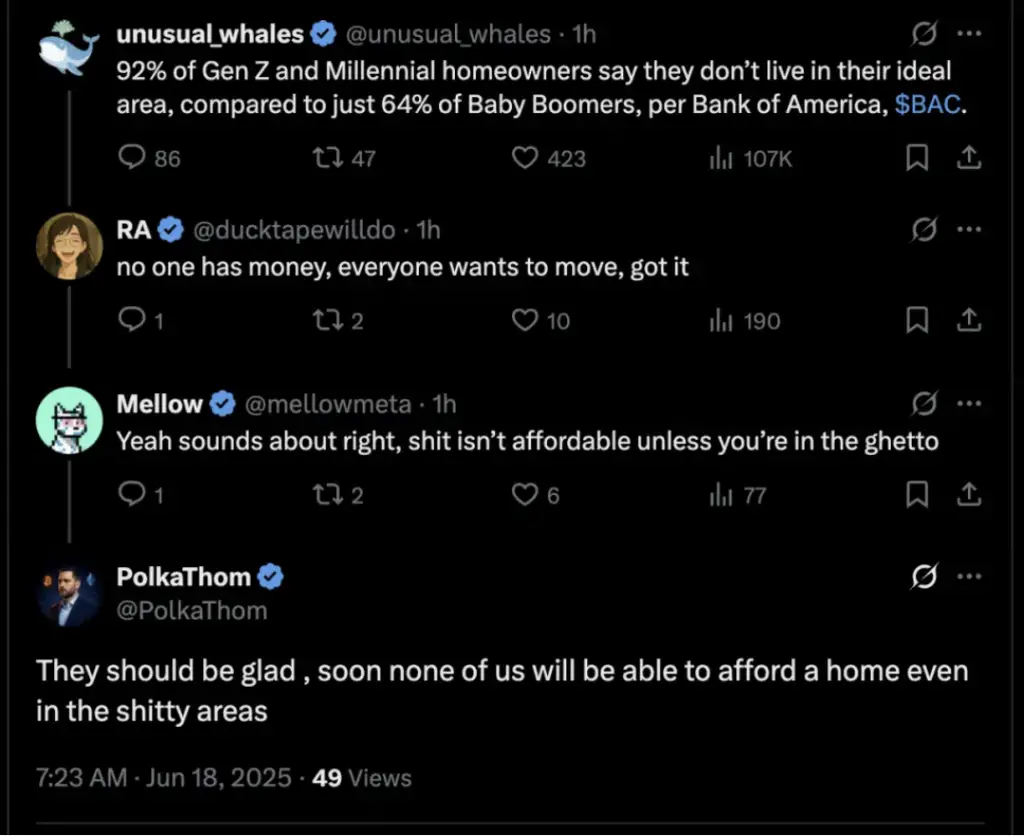Open more options on RA's reply
The height and width of the screenshot is (836, 1024).
coord(969,229)
